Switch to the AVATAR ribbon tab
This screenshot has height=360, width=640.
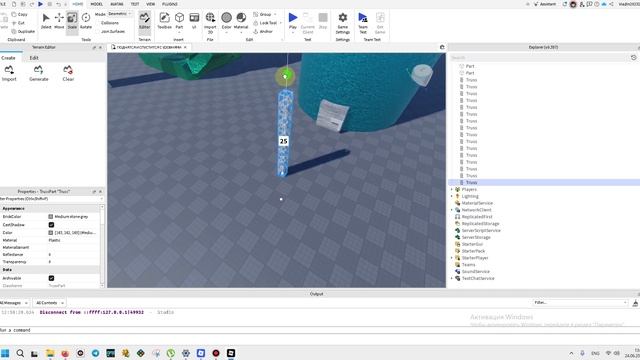click(x=117, y=4)
